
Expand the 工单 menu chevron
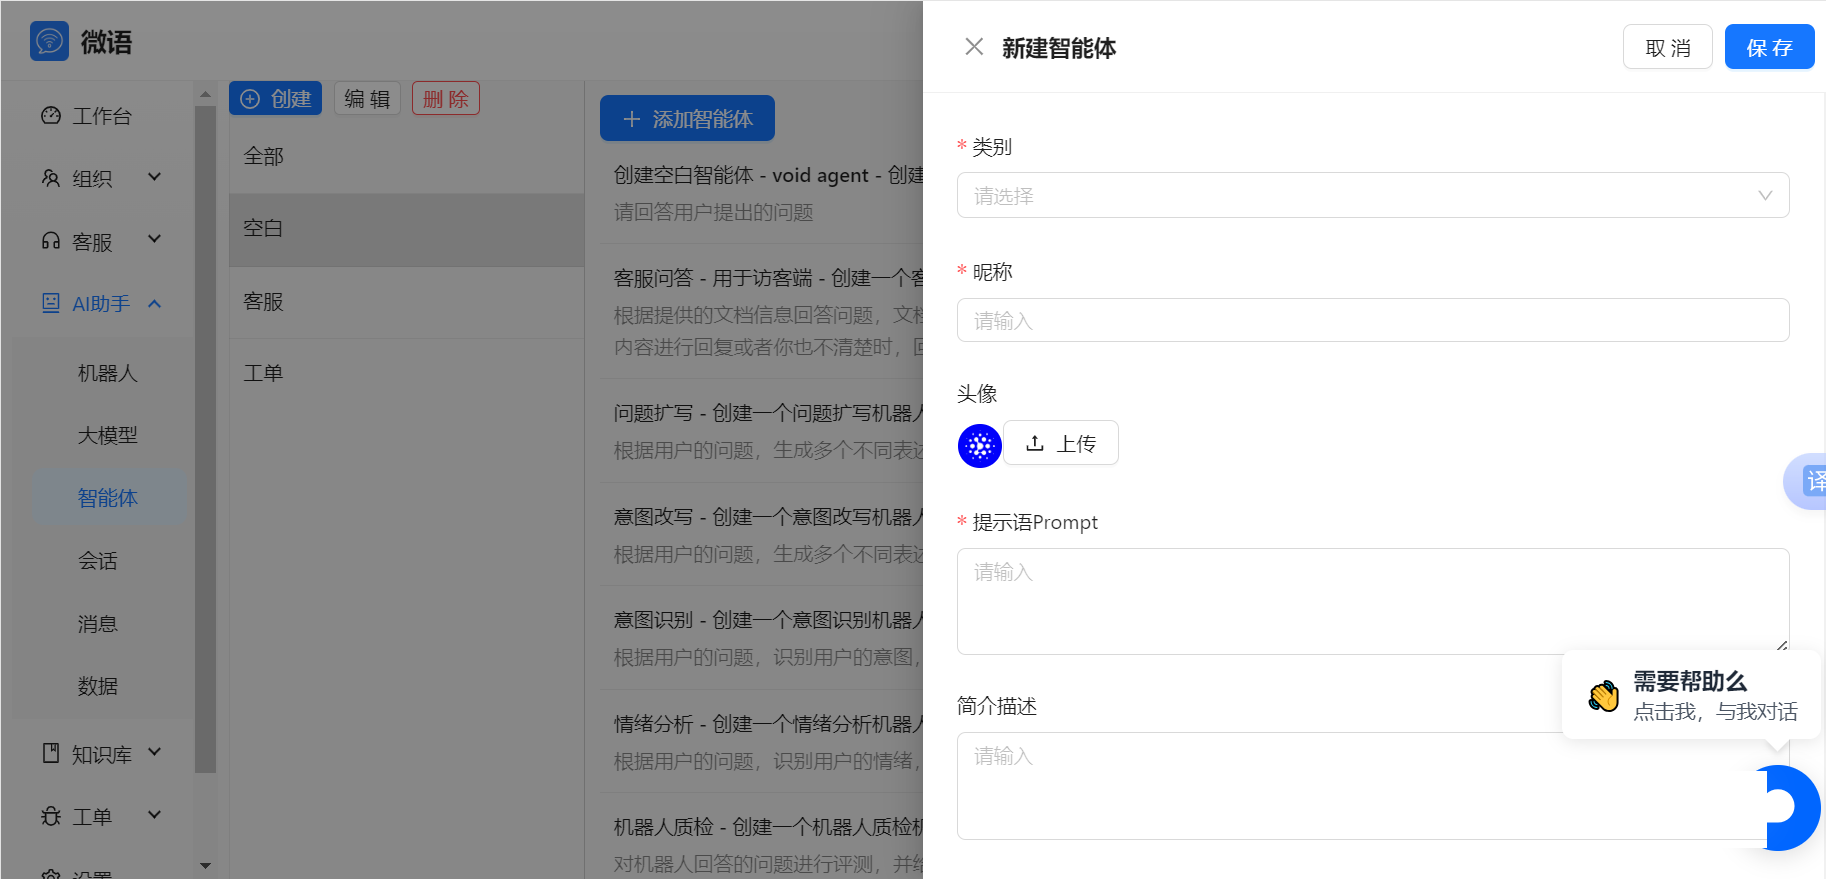pyautogui.click(x=154, y=815)
